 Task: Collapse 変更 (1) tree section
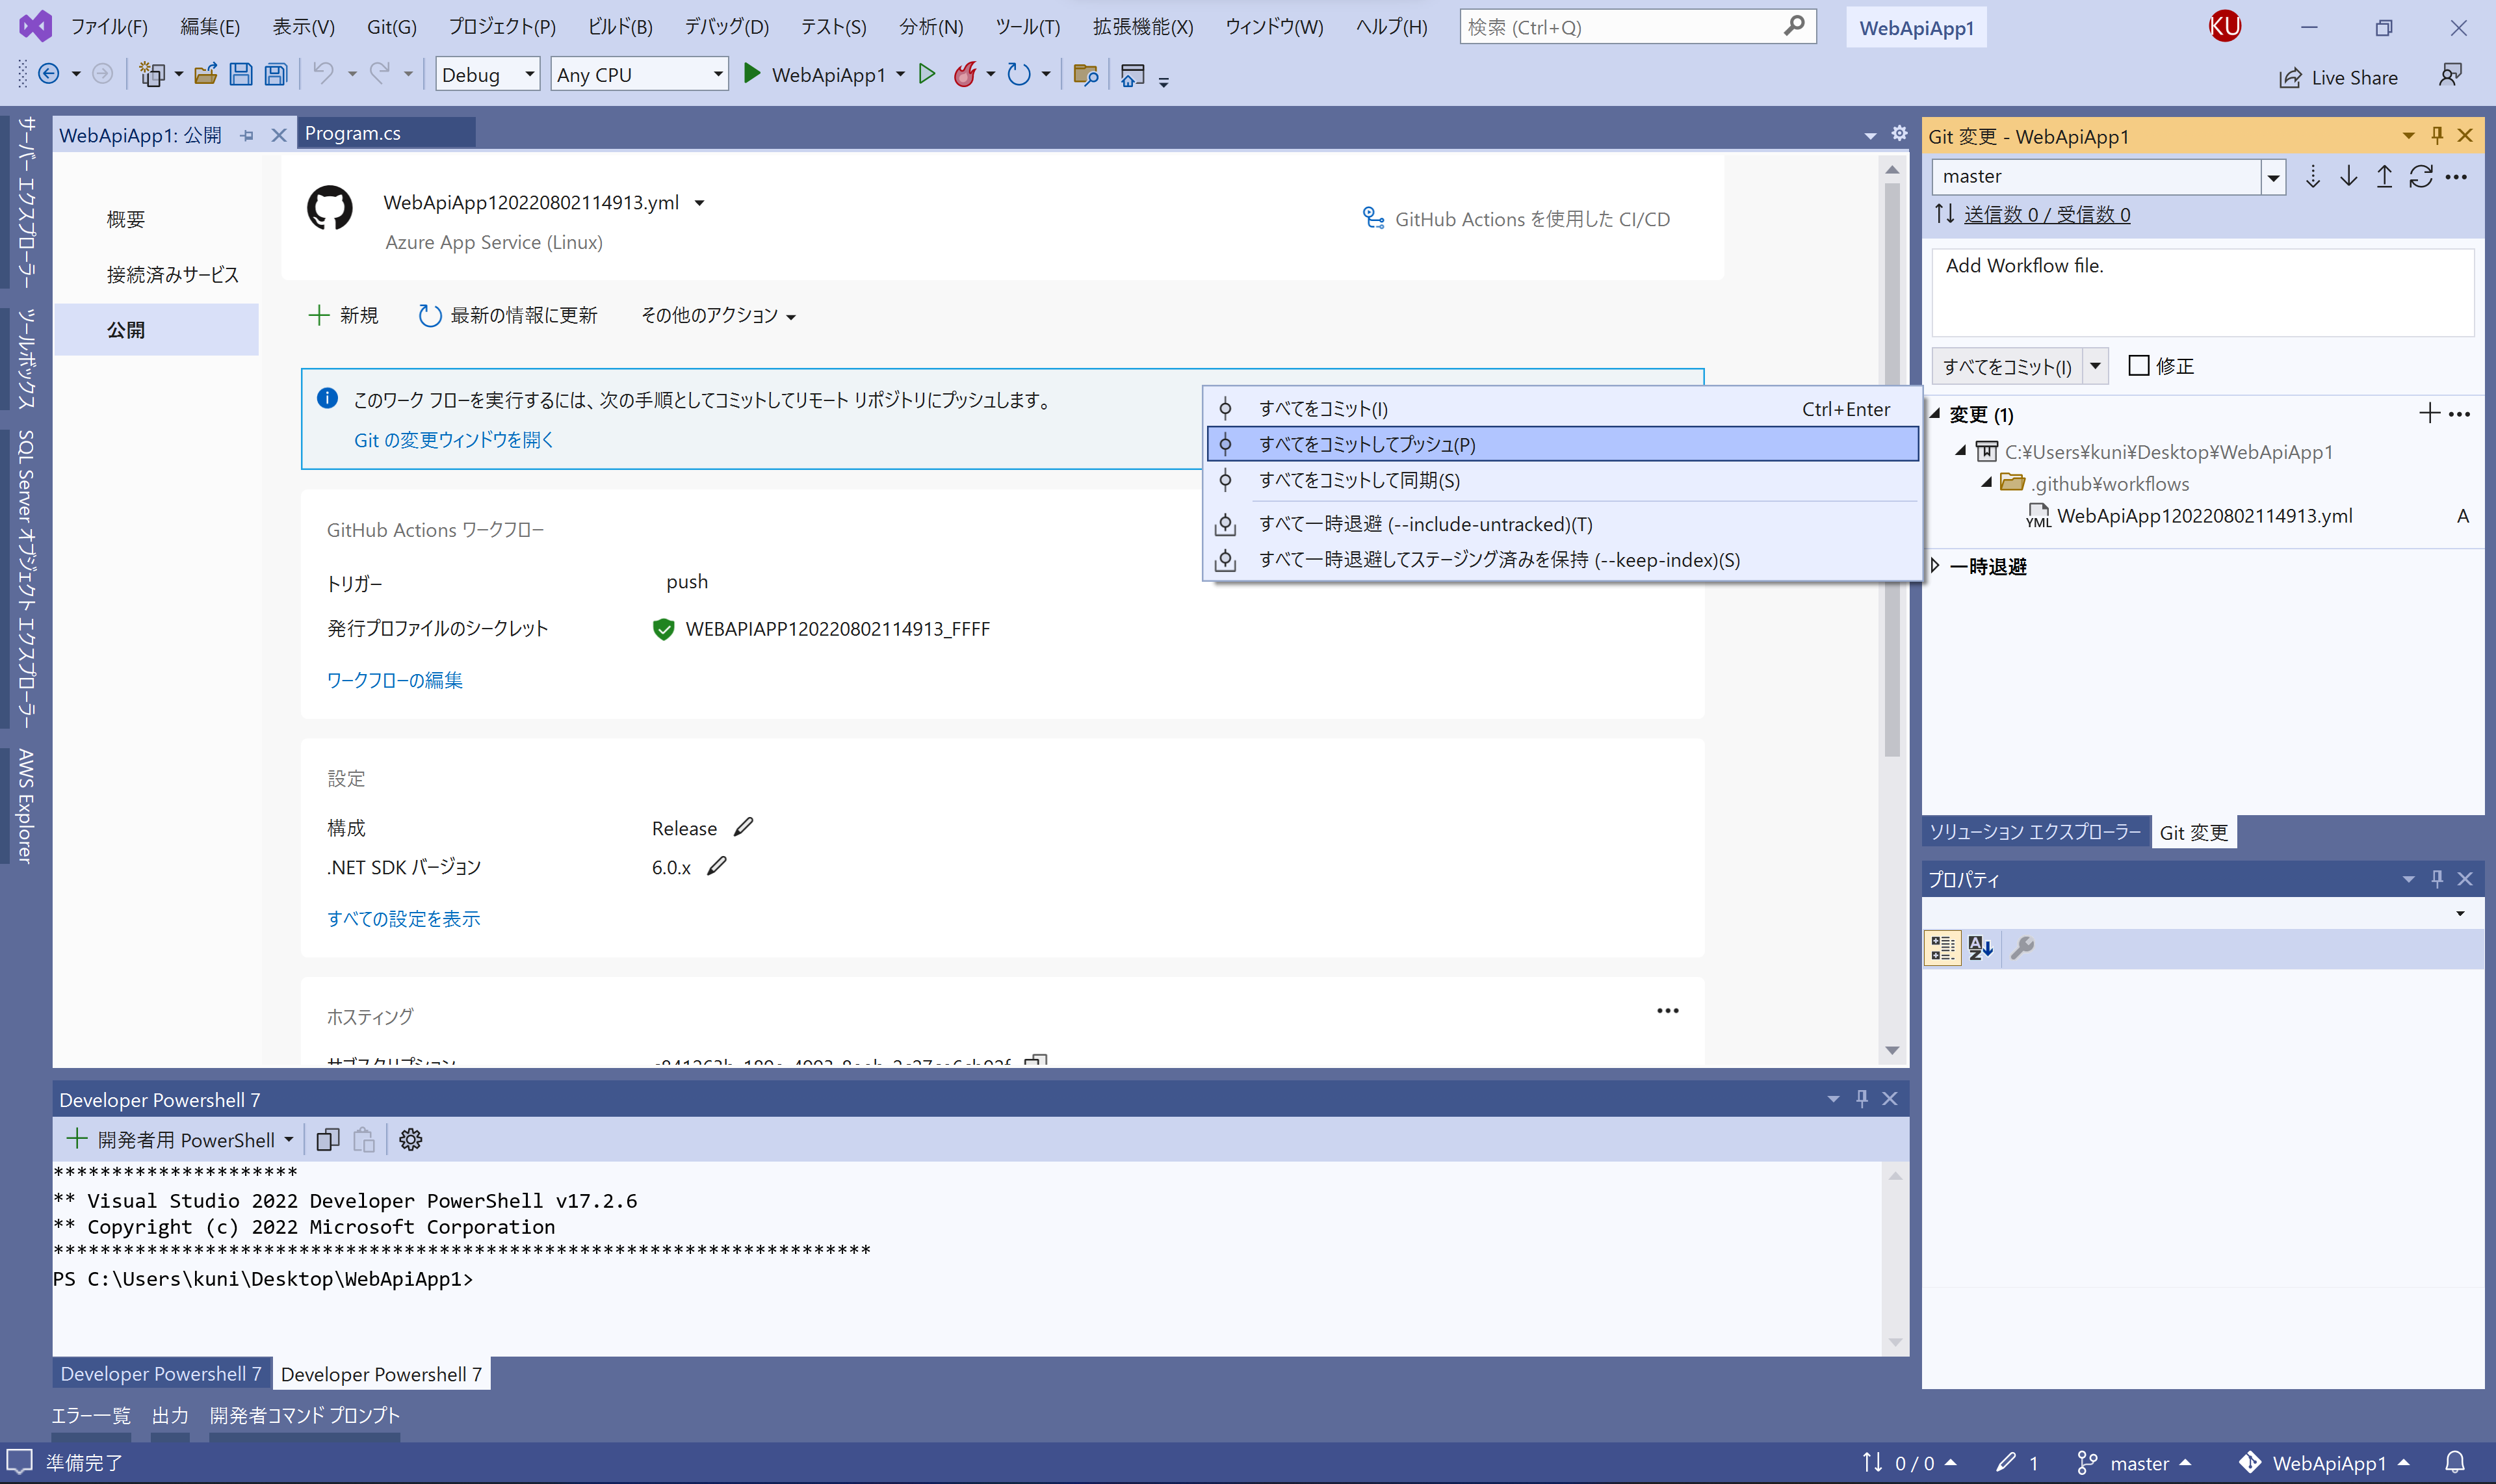1935,413
